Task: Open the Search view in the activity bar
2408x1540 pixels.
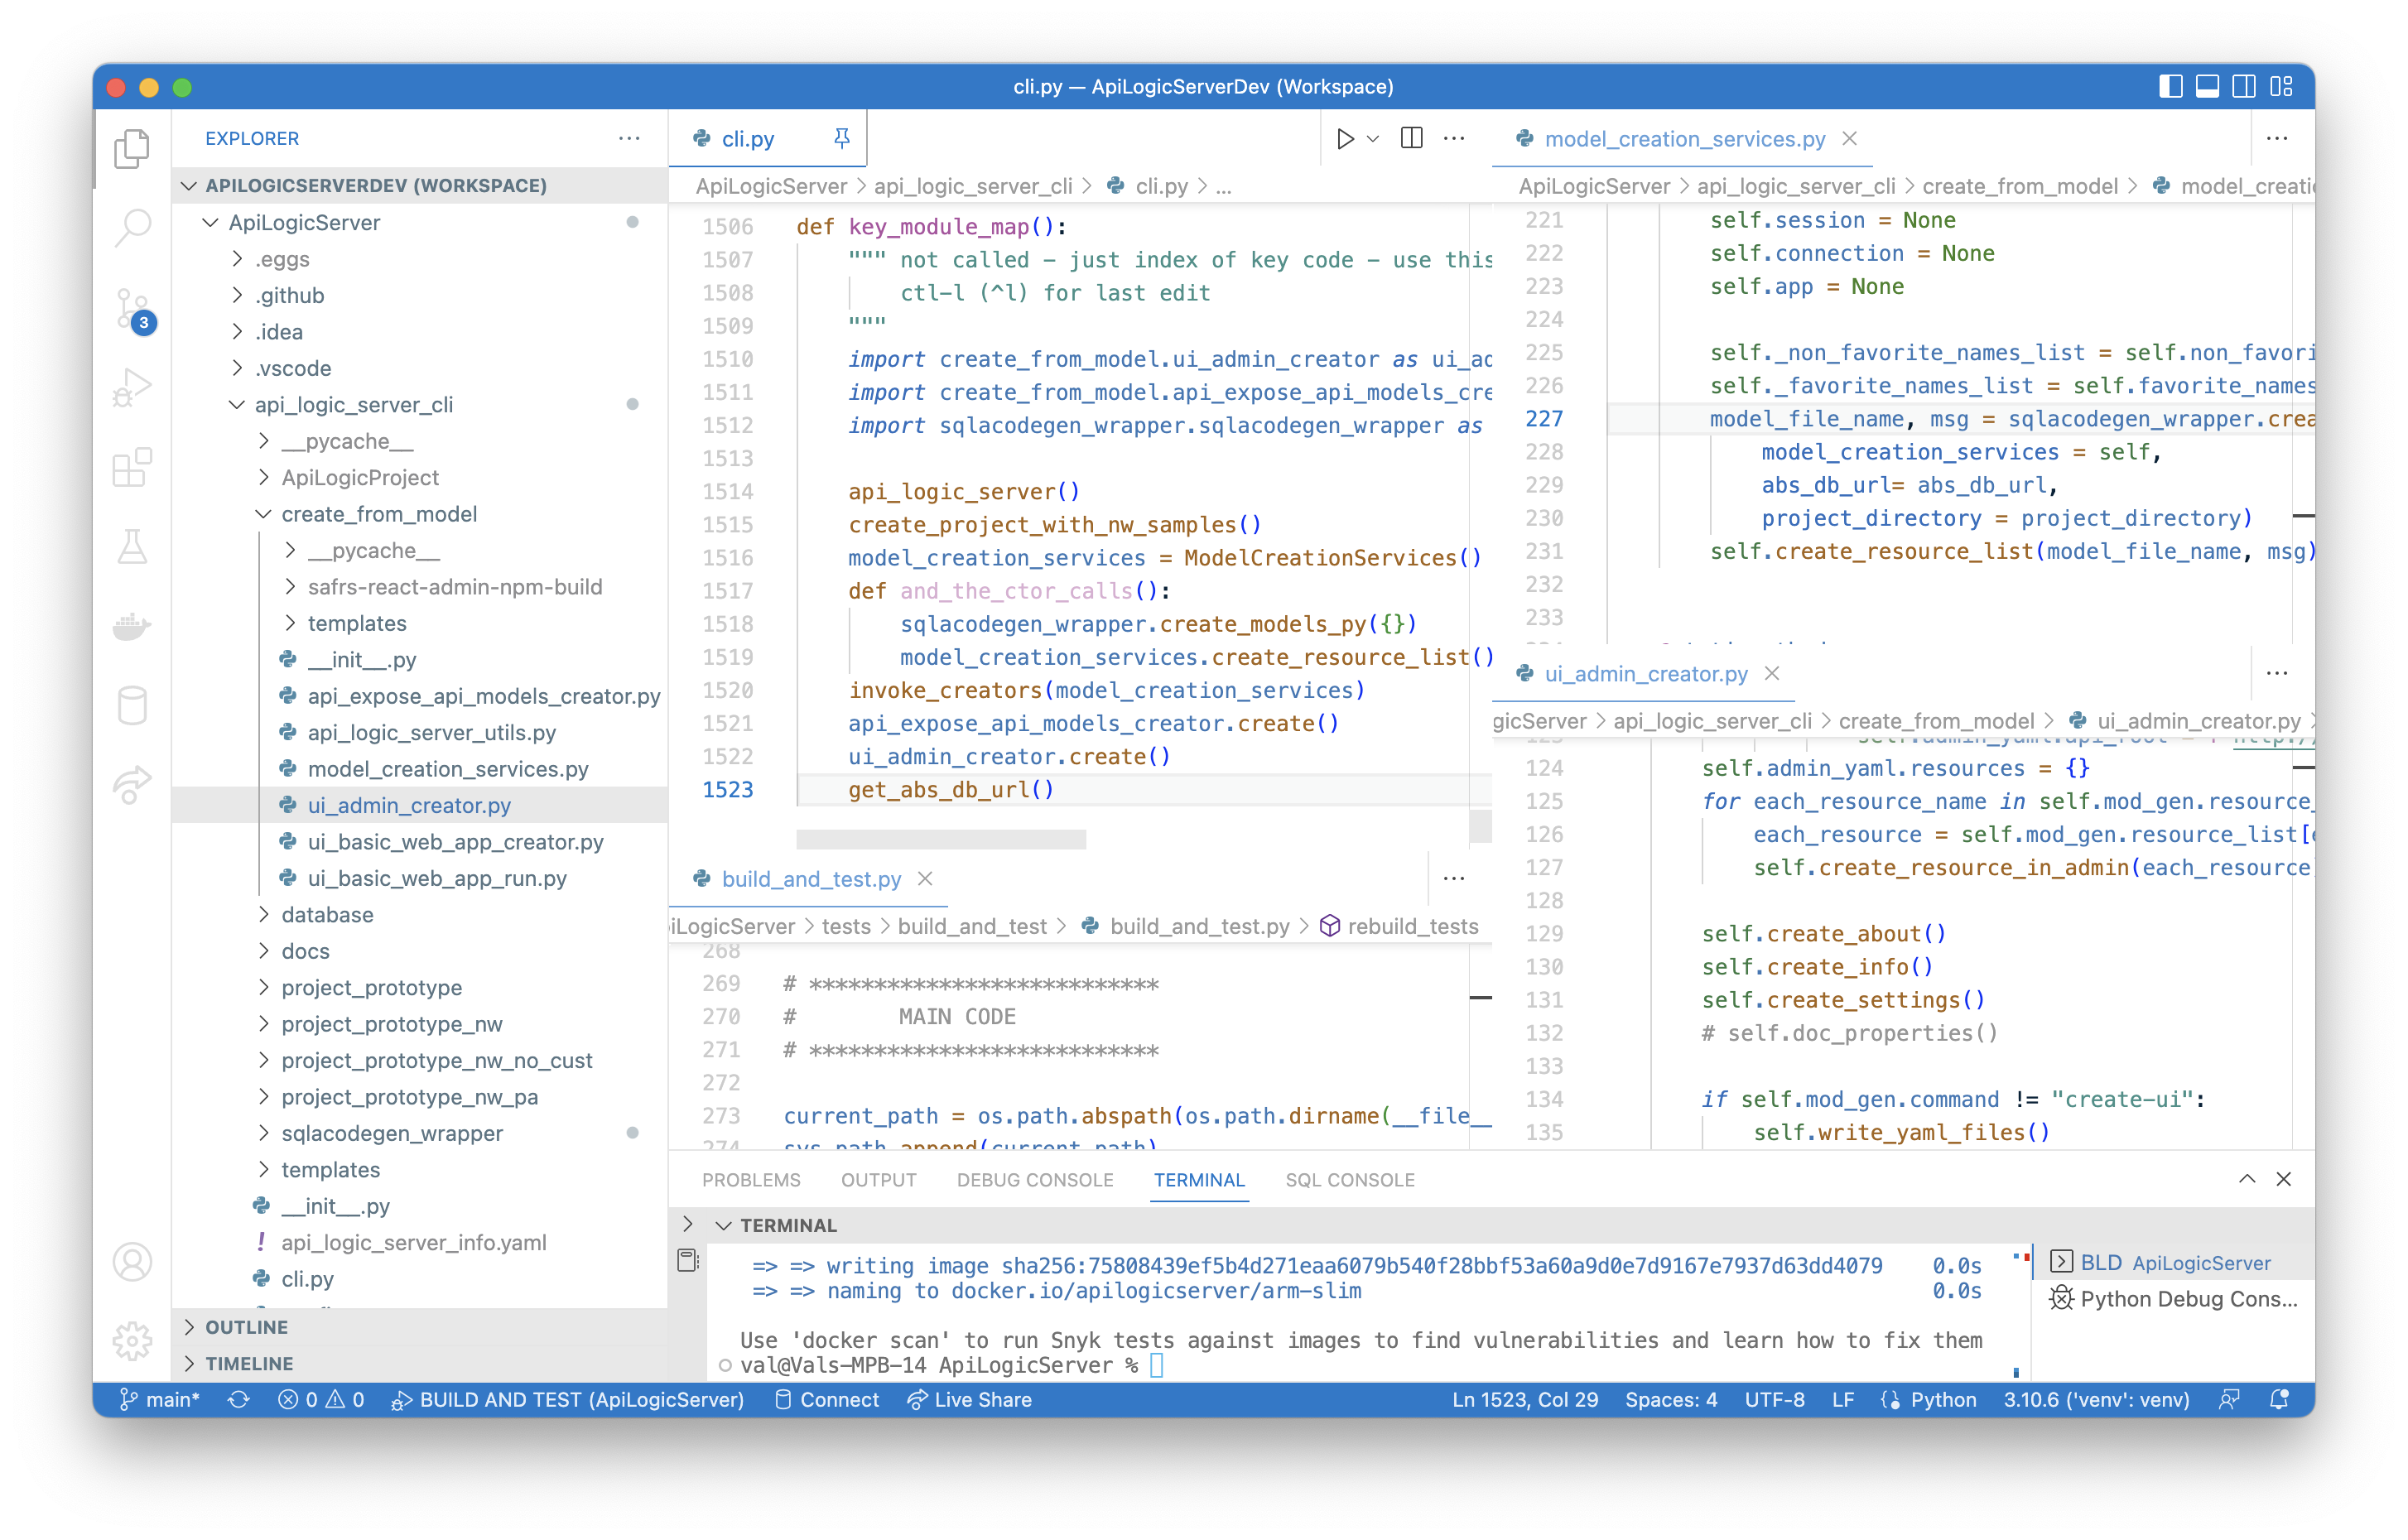Action: coord(132,228)
